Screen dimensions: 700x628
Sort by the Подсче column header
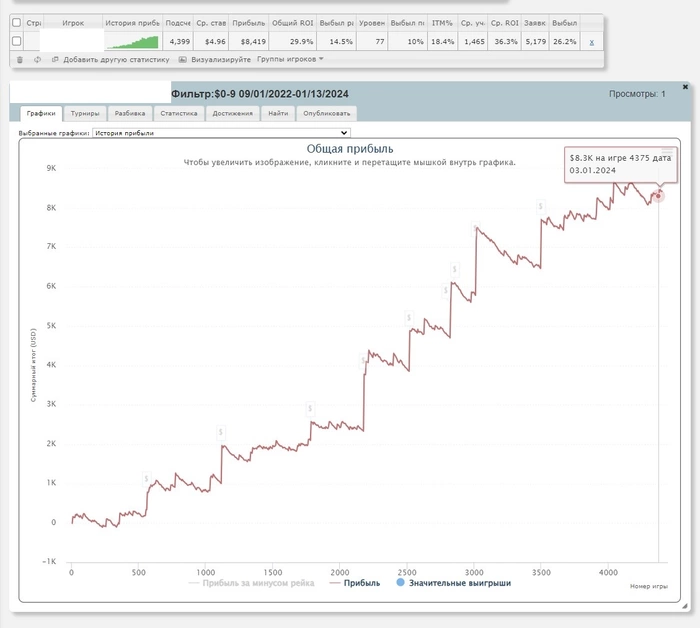click(x=178, y=23)
